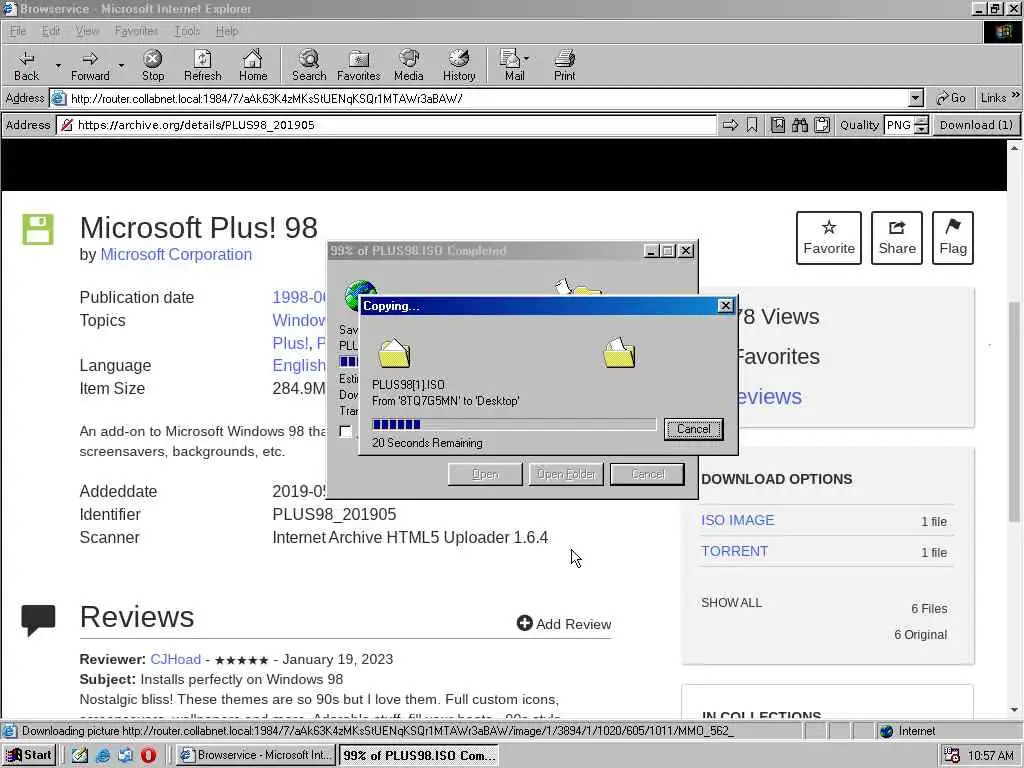
Task: Open the Favorites toolbar button
Action: click(x=359, y=65)
